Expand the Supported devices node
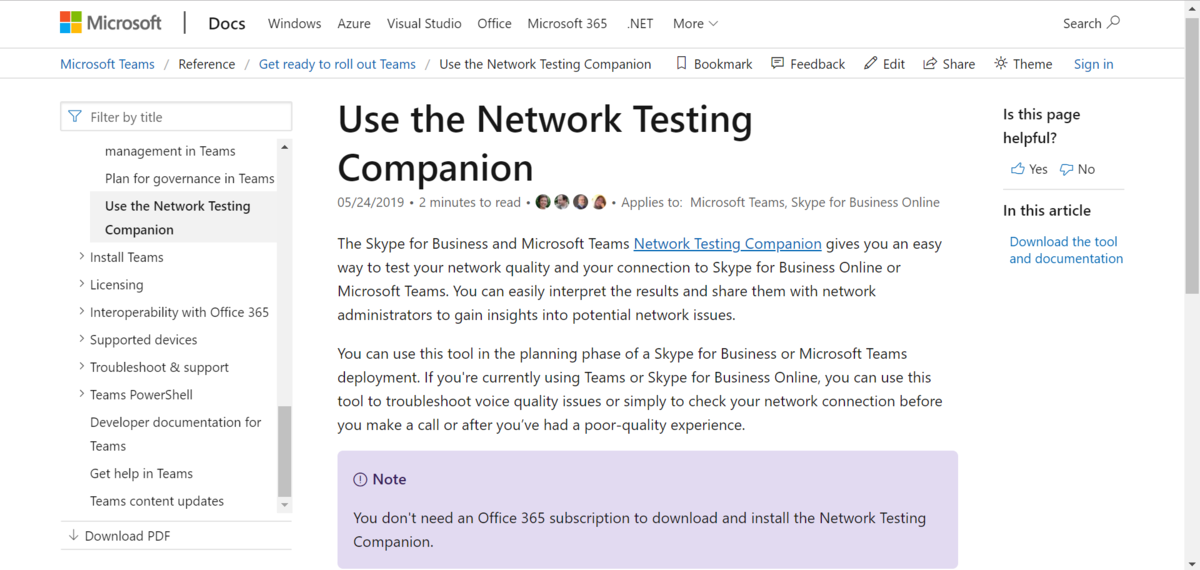 pyautogui.click(x=81, y=339)
